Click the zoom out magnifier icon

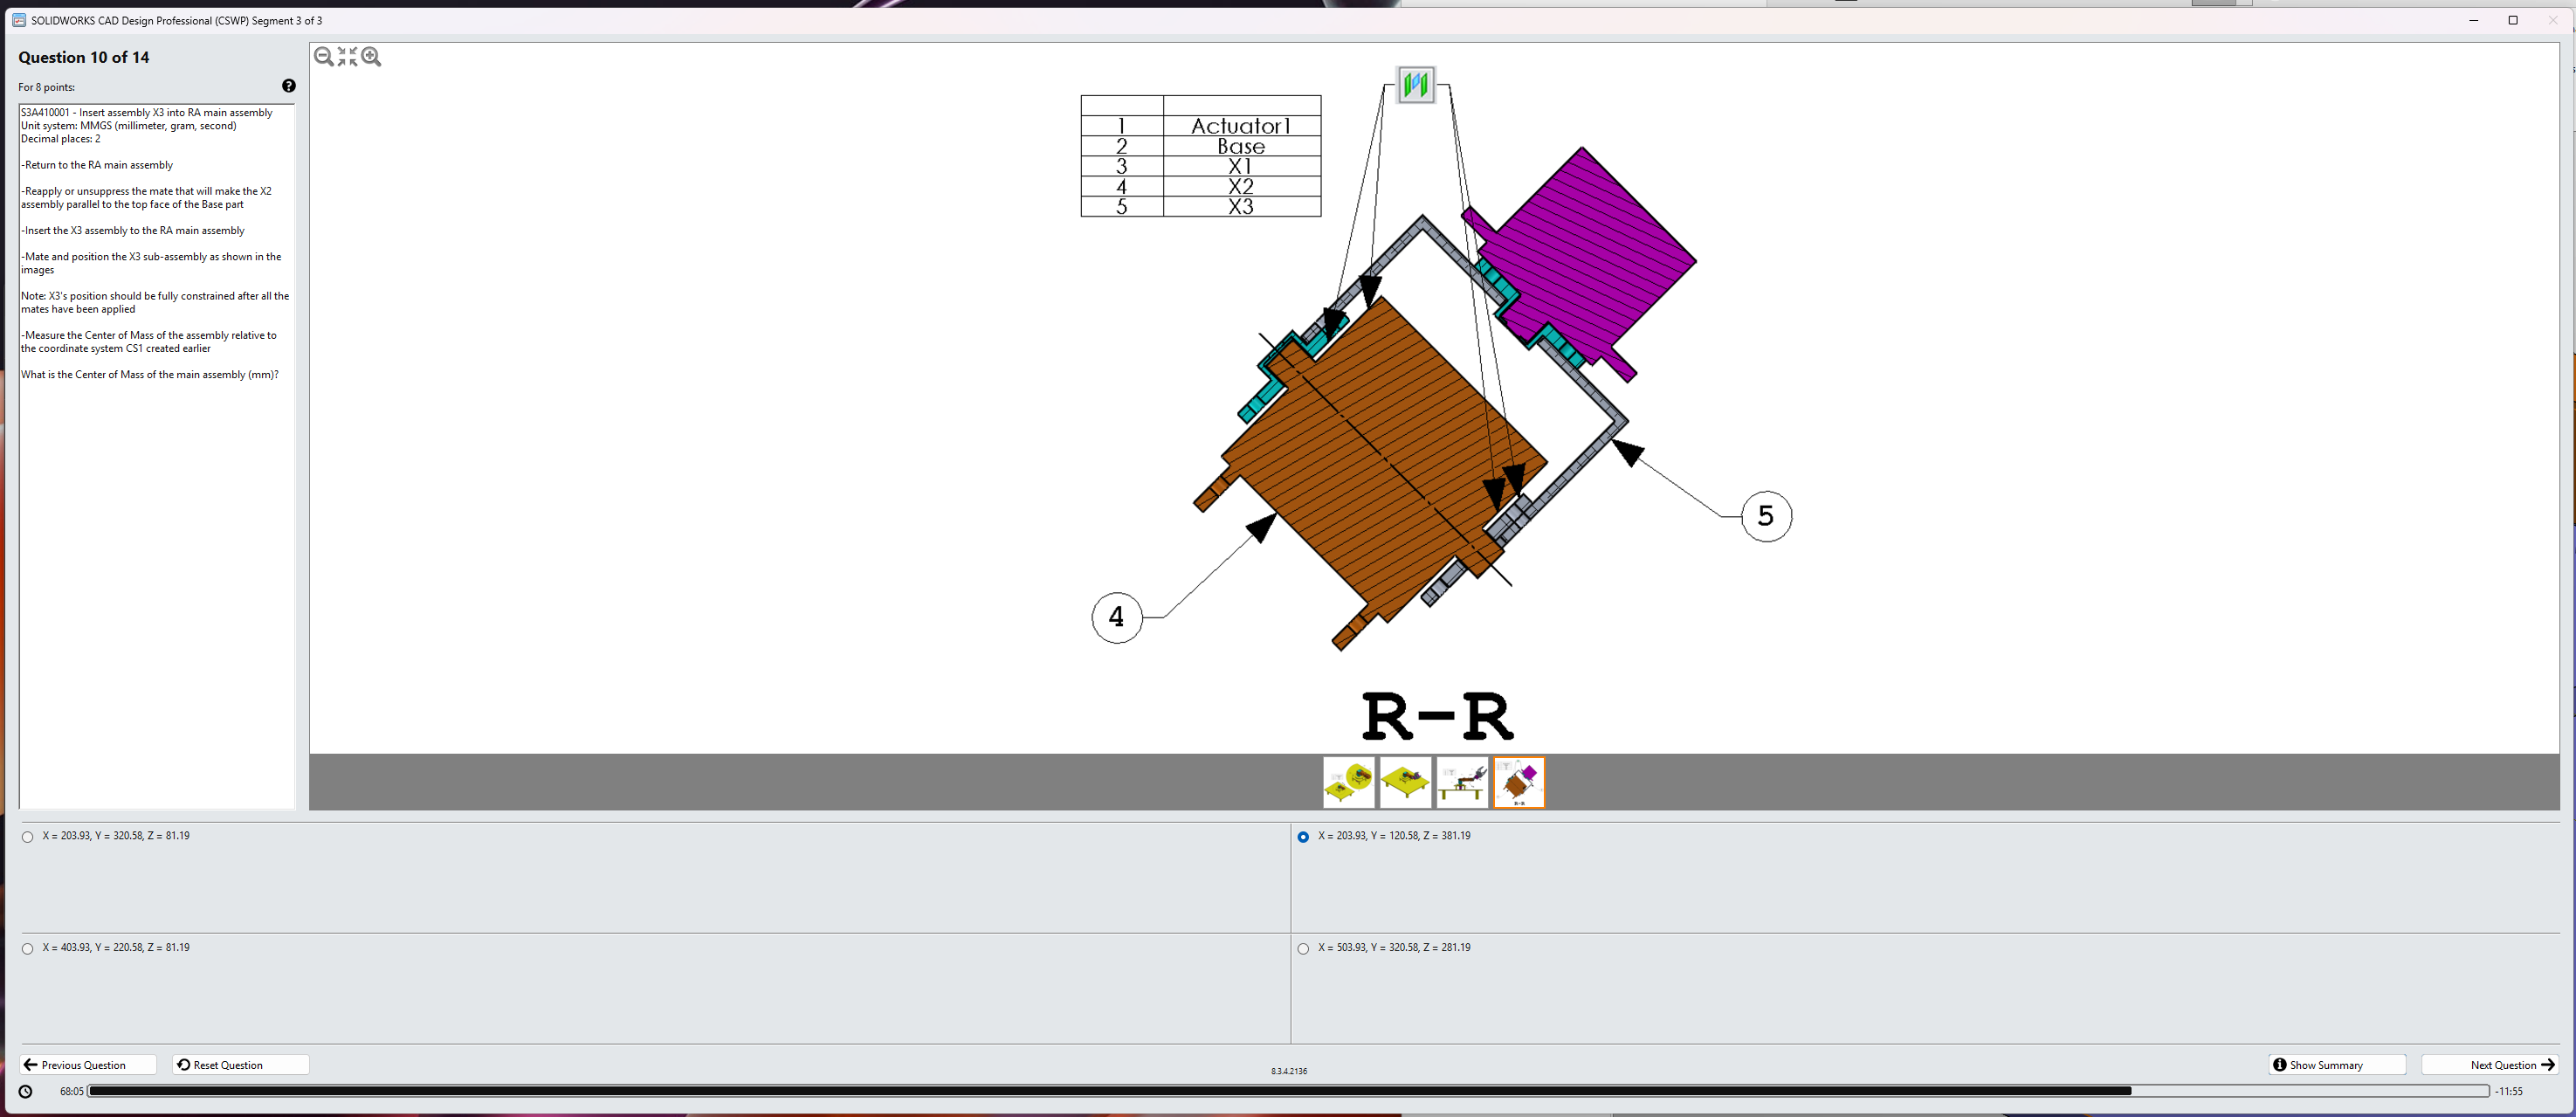coord(323,57)
